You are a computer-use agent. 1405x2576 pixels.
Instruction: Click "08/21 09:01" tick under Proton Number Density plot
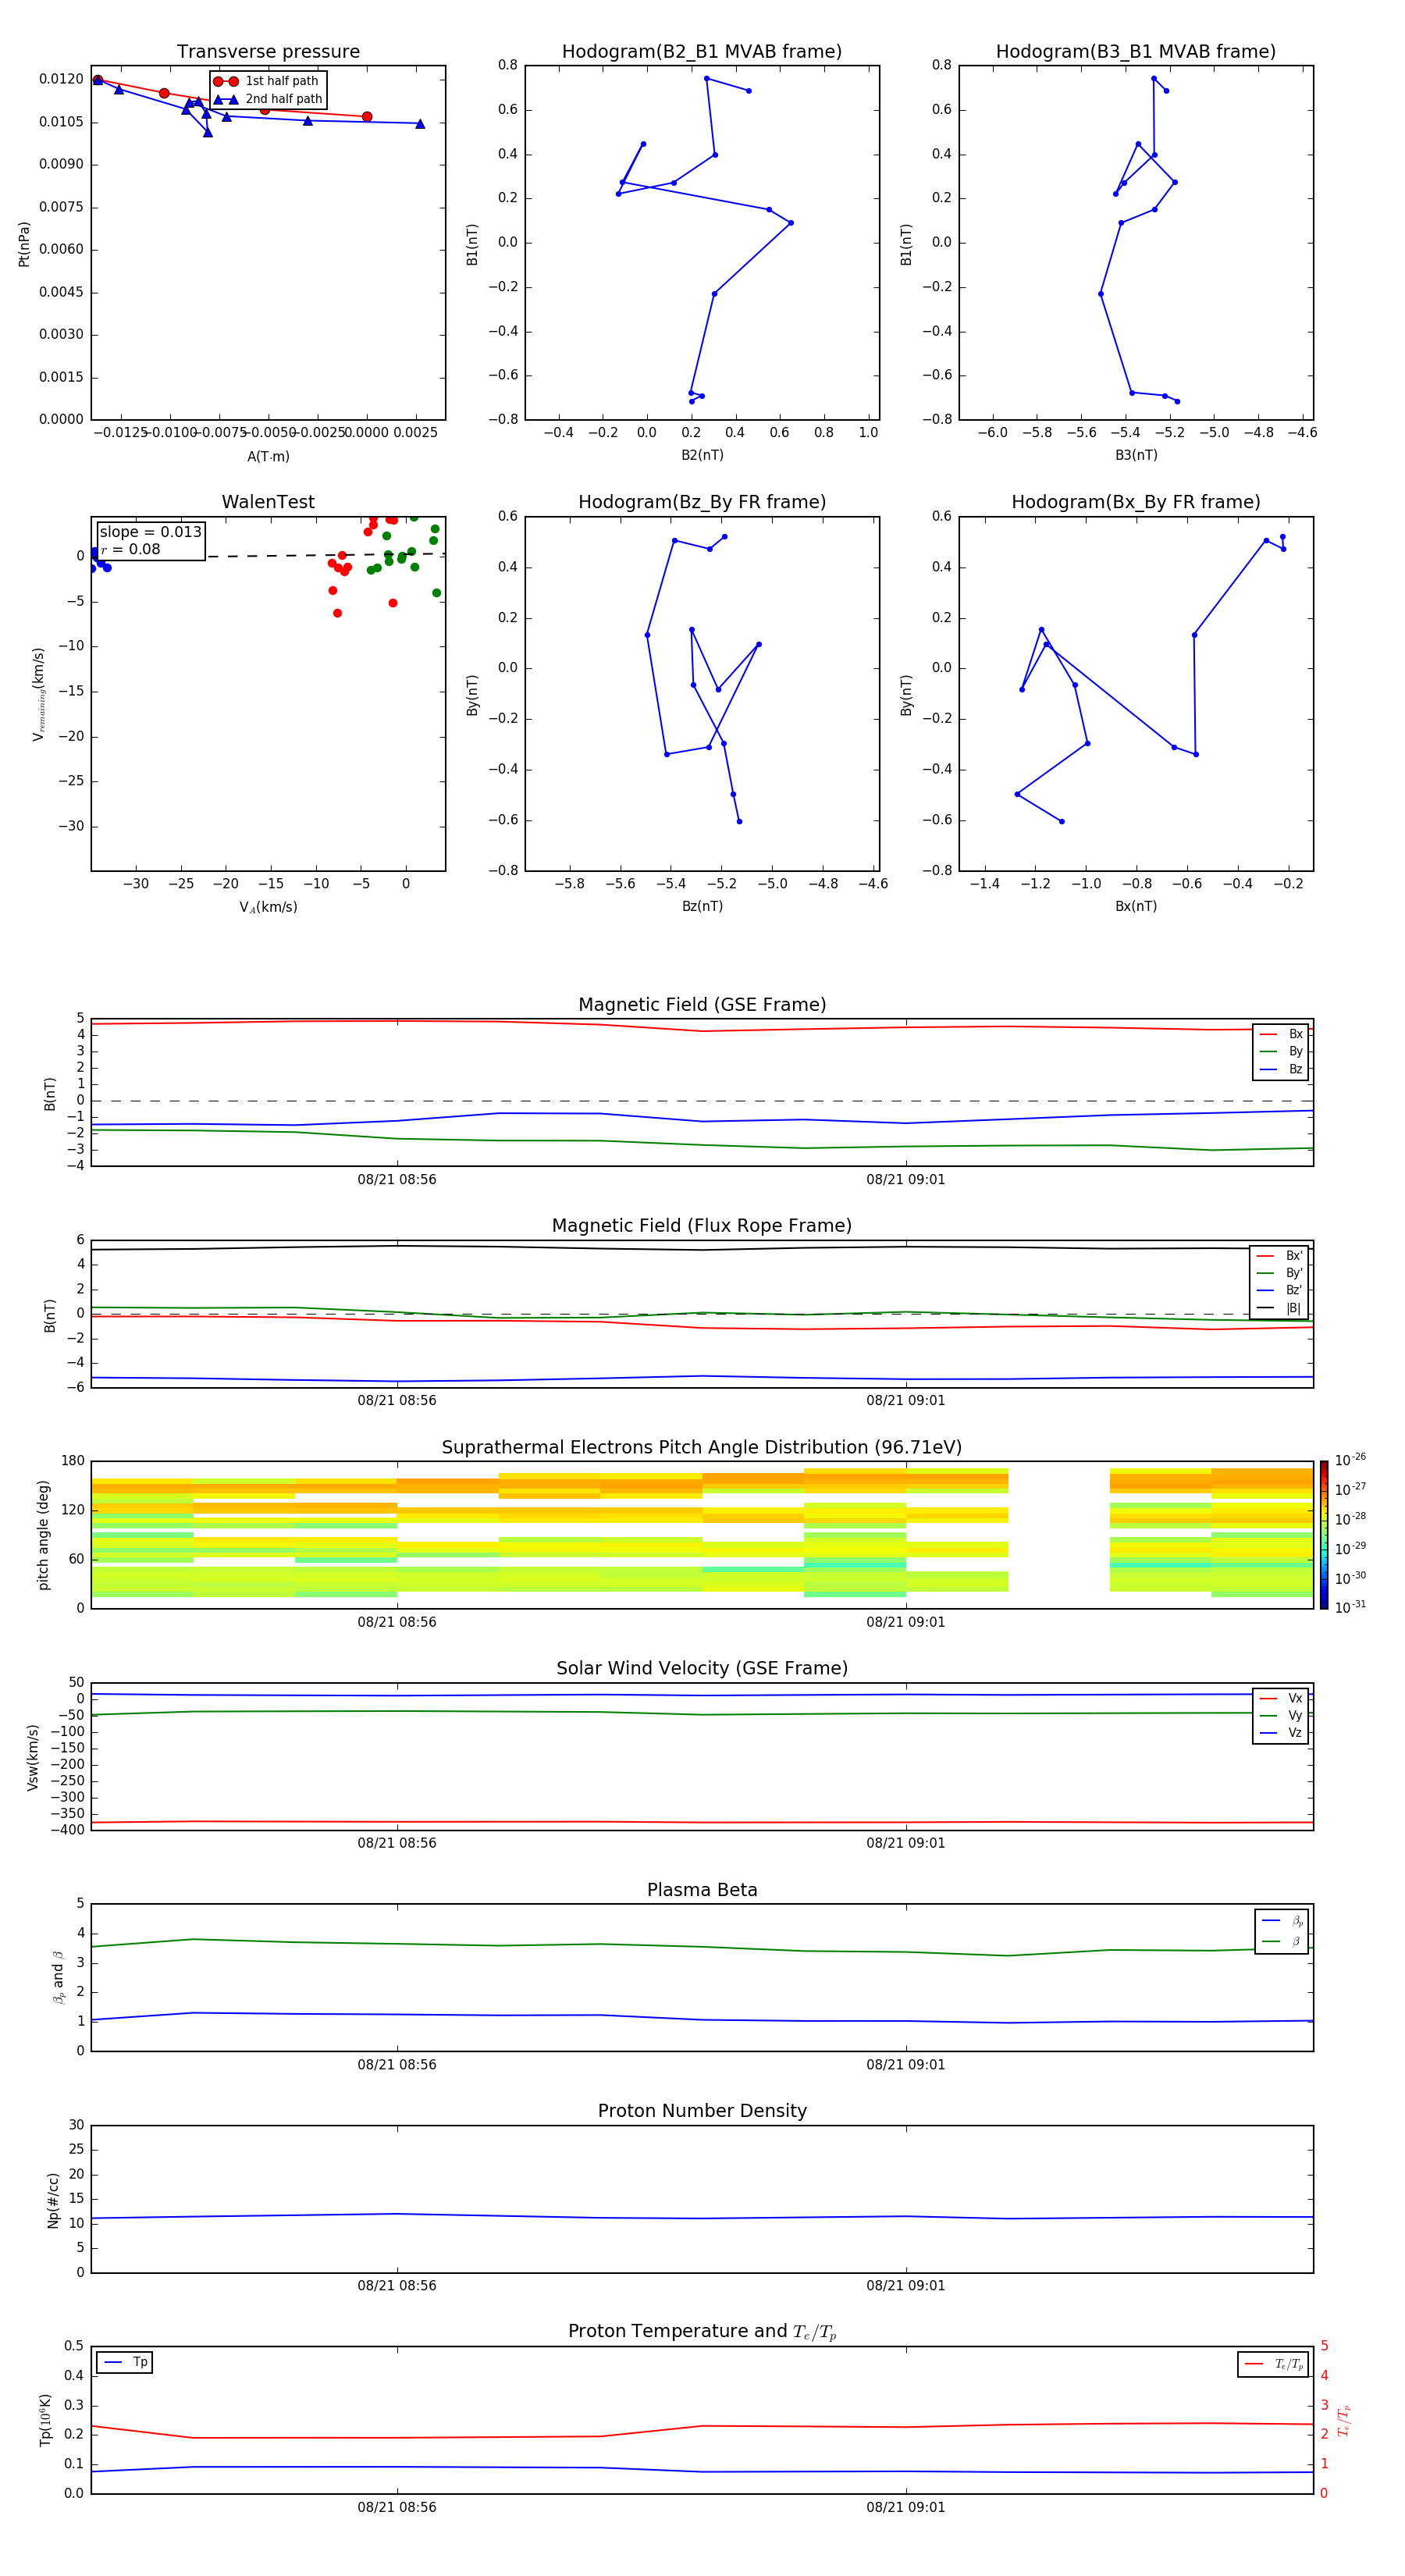coord(906,2286)
